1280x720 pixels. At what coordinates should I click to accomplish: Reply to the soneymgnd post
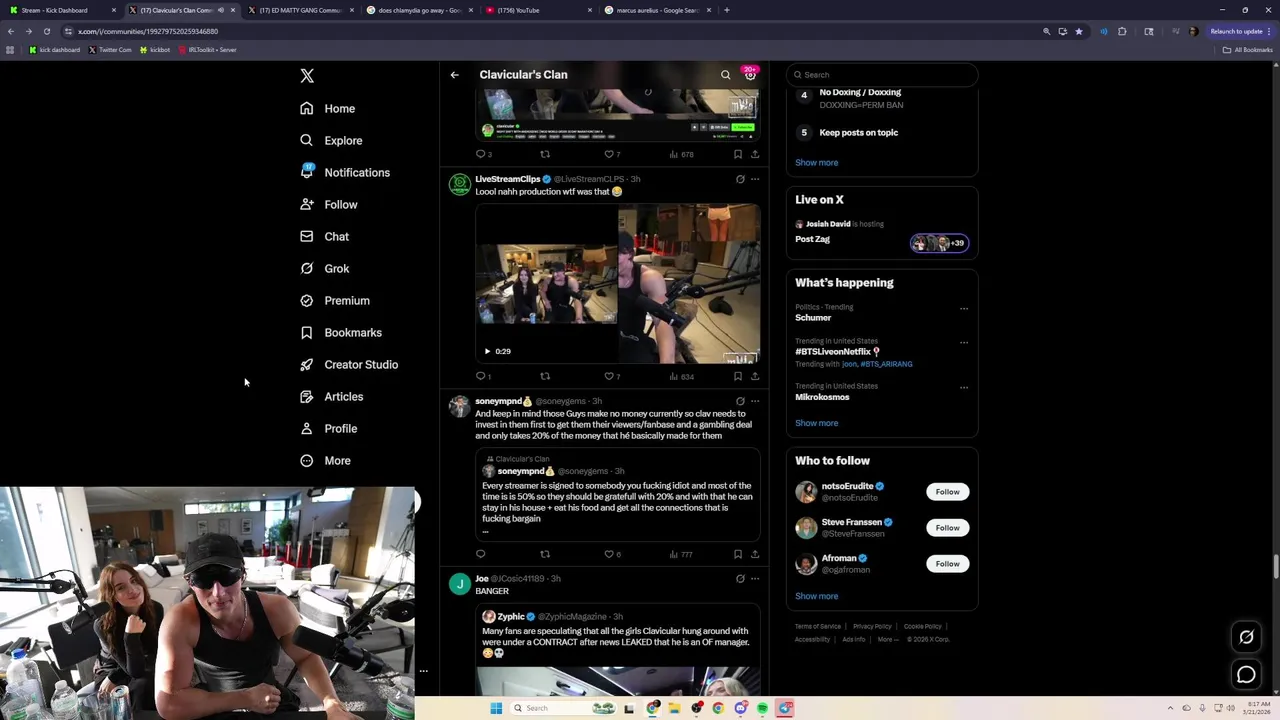coord(481,554)
